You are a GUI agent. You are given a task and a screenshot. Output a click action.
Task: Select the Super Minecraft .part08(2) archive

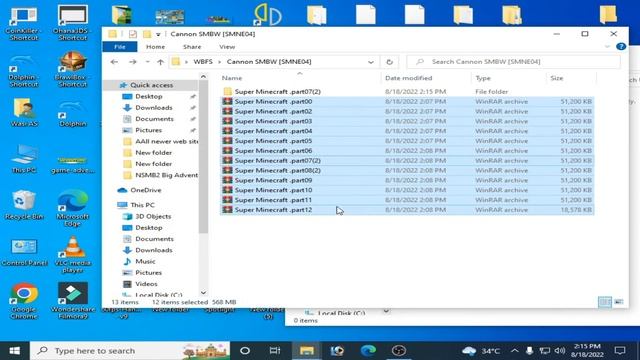[x=278, y=170]
